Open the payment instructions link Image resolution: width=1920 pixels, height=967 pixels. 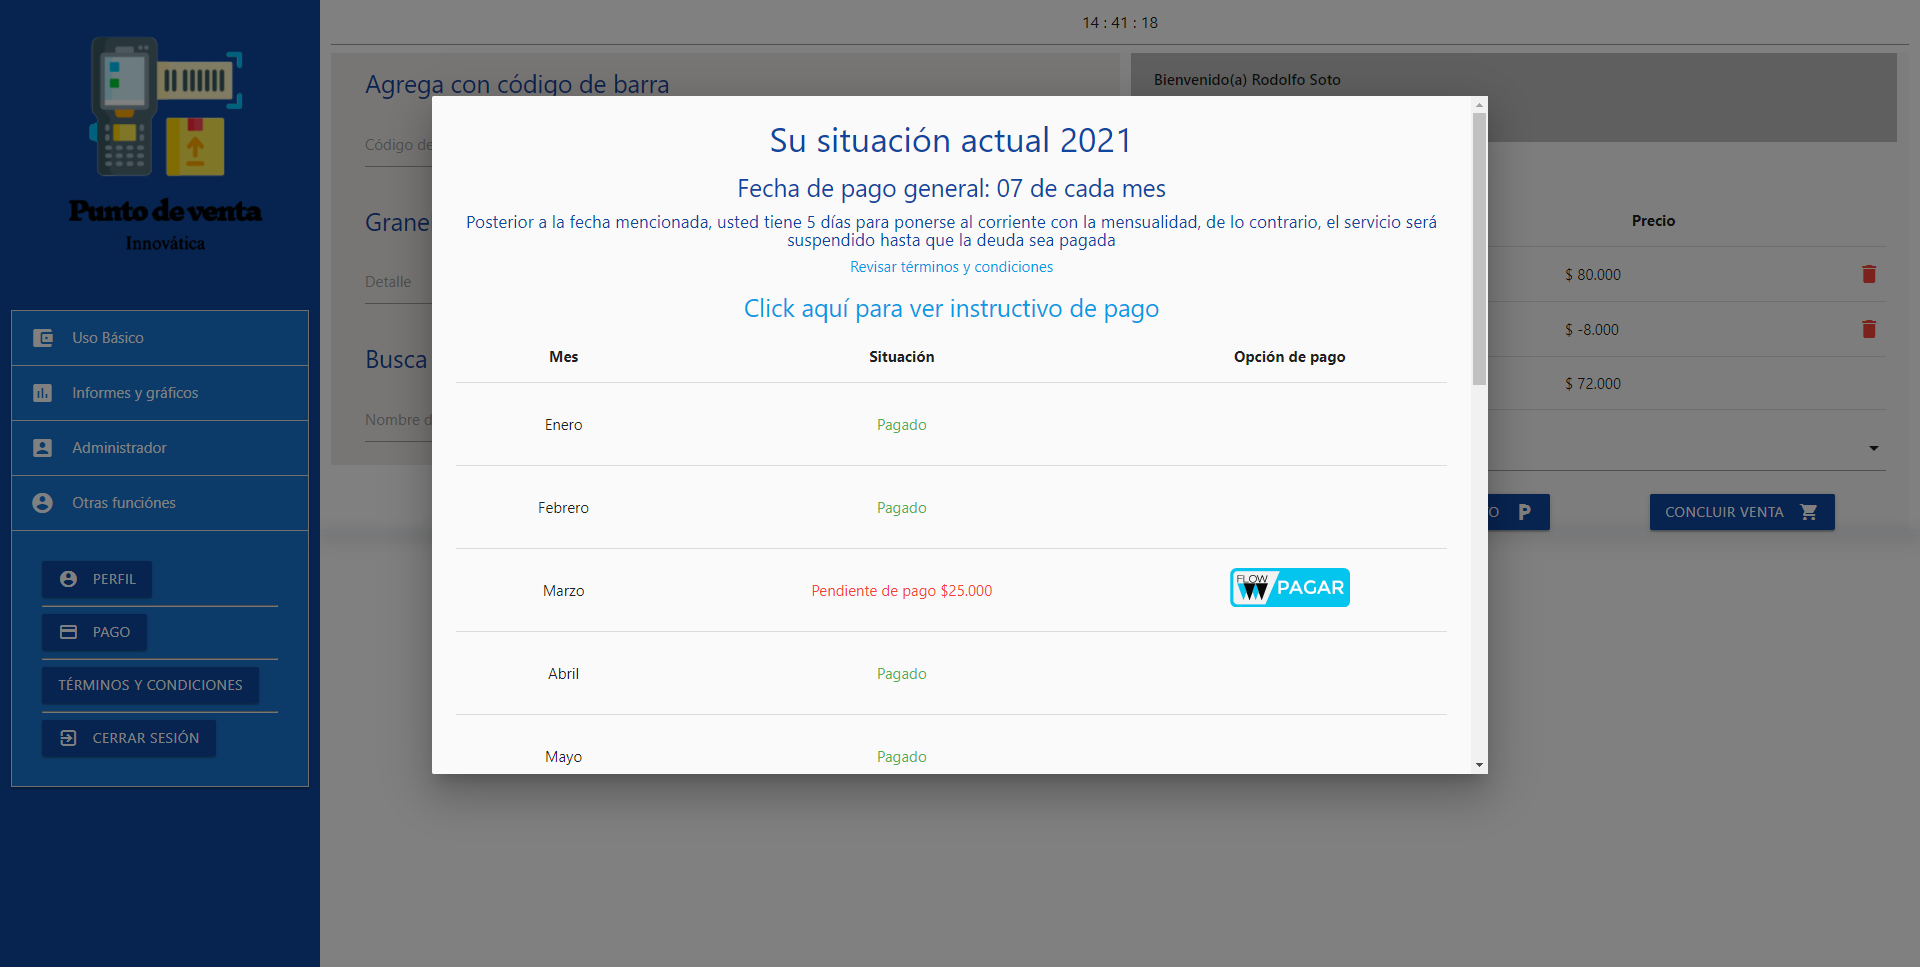pos(951,309)
